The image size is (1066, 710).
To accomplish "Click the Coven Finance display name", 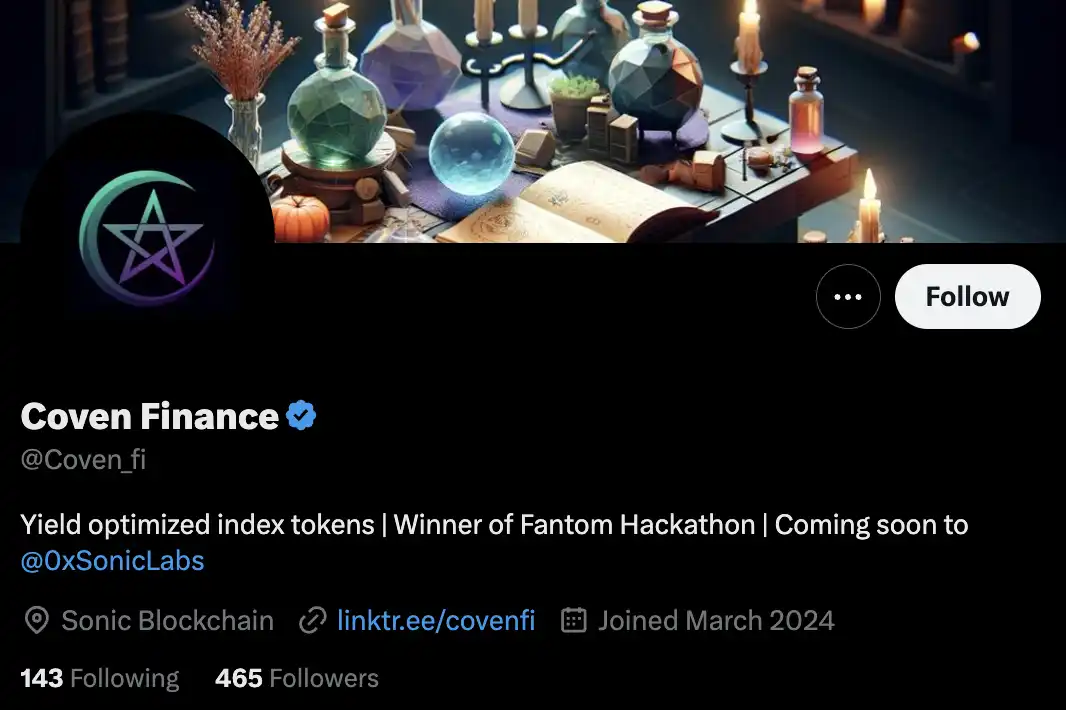I will 150,416.
